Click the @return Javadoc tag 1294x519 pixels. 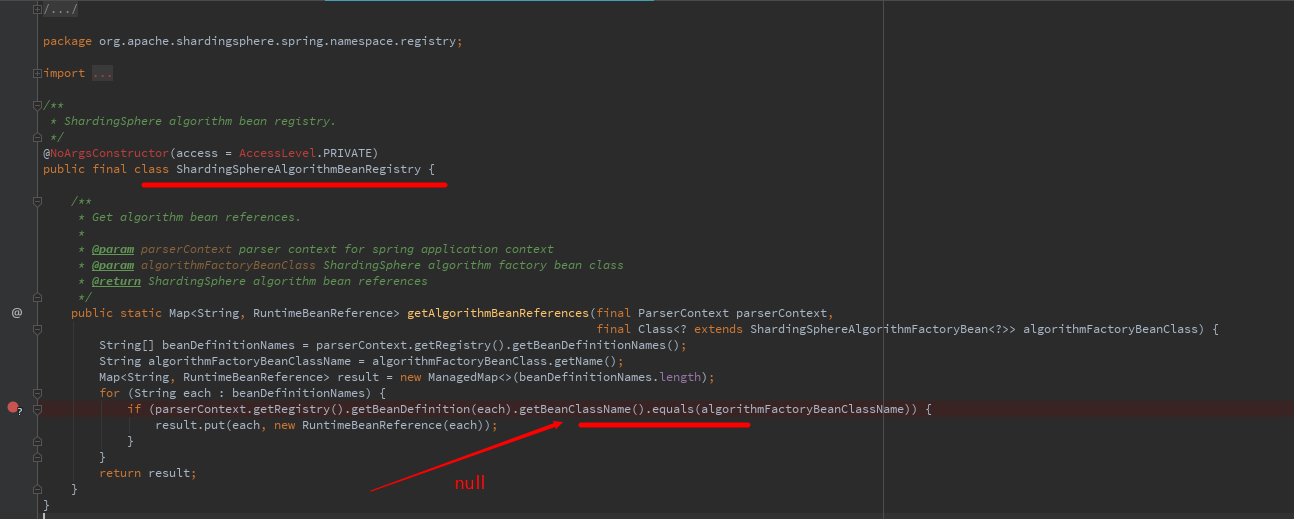[116, 281]
